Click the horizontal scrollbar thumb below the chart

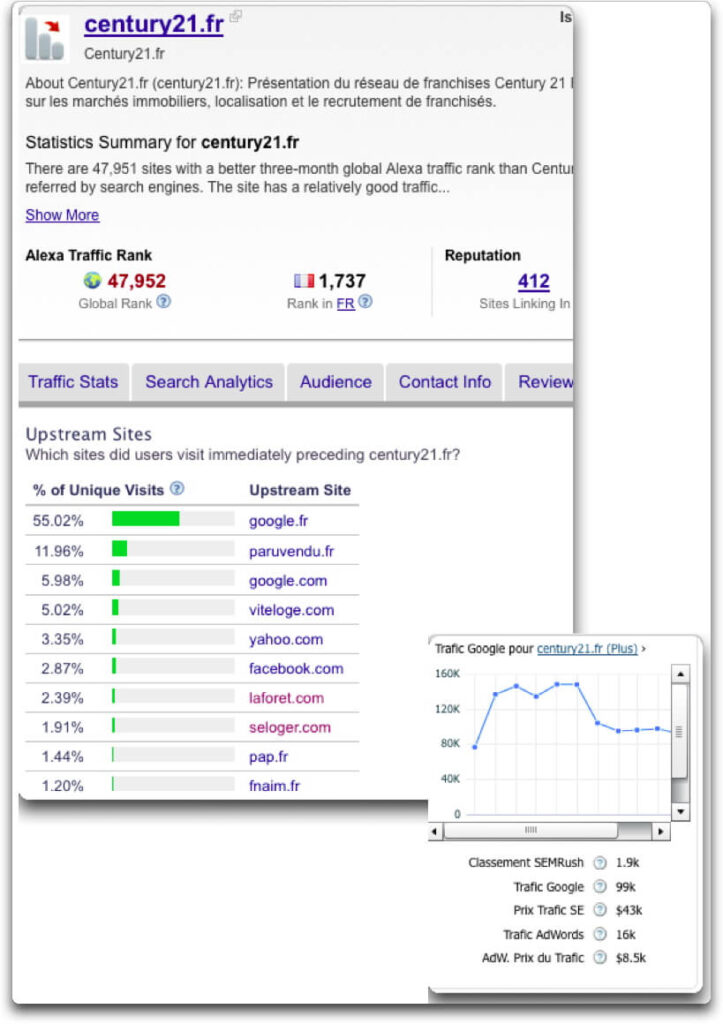(530, 831)
